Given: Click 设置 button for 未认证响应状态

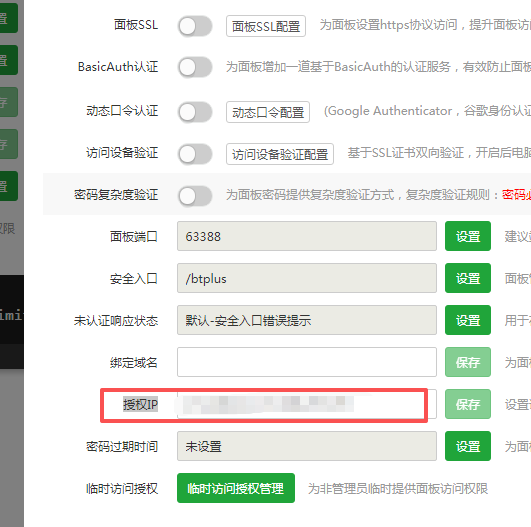Looking at the screenshot, I should point(468,320).
